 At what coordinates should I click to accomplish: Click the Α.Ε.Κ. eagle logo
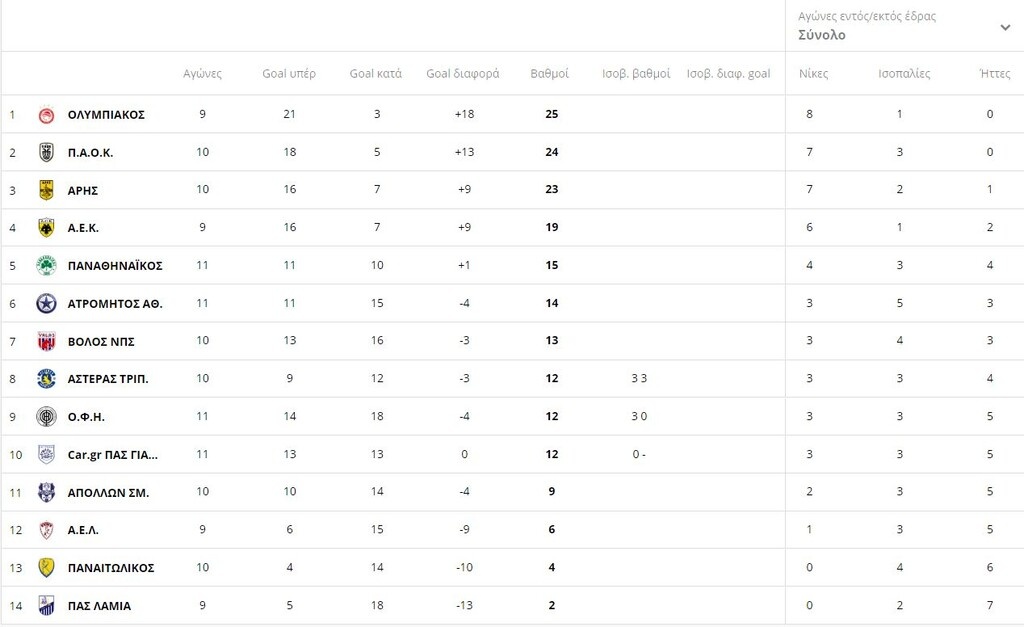(x=46, y=228)
